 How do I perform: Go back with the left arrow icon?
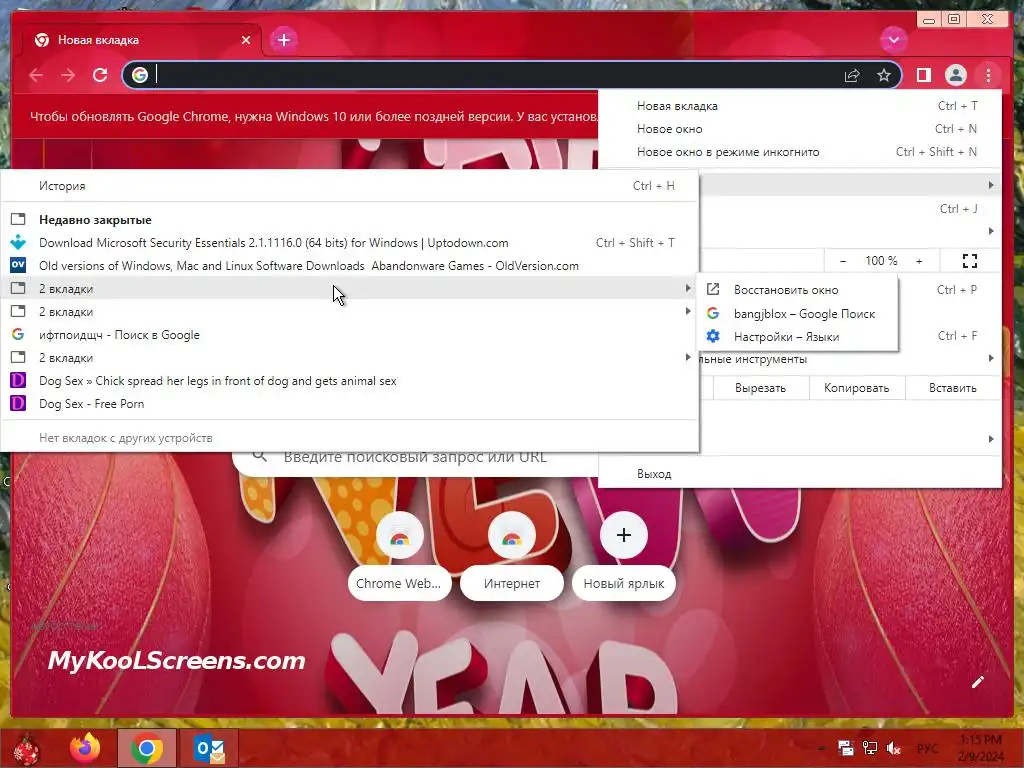[36, 76]
